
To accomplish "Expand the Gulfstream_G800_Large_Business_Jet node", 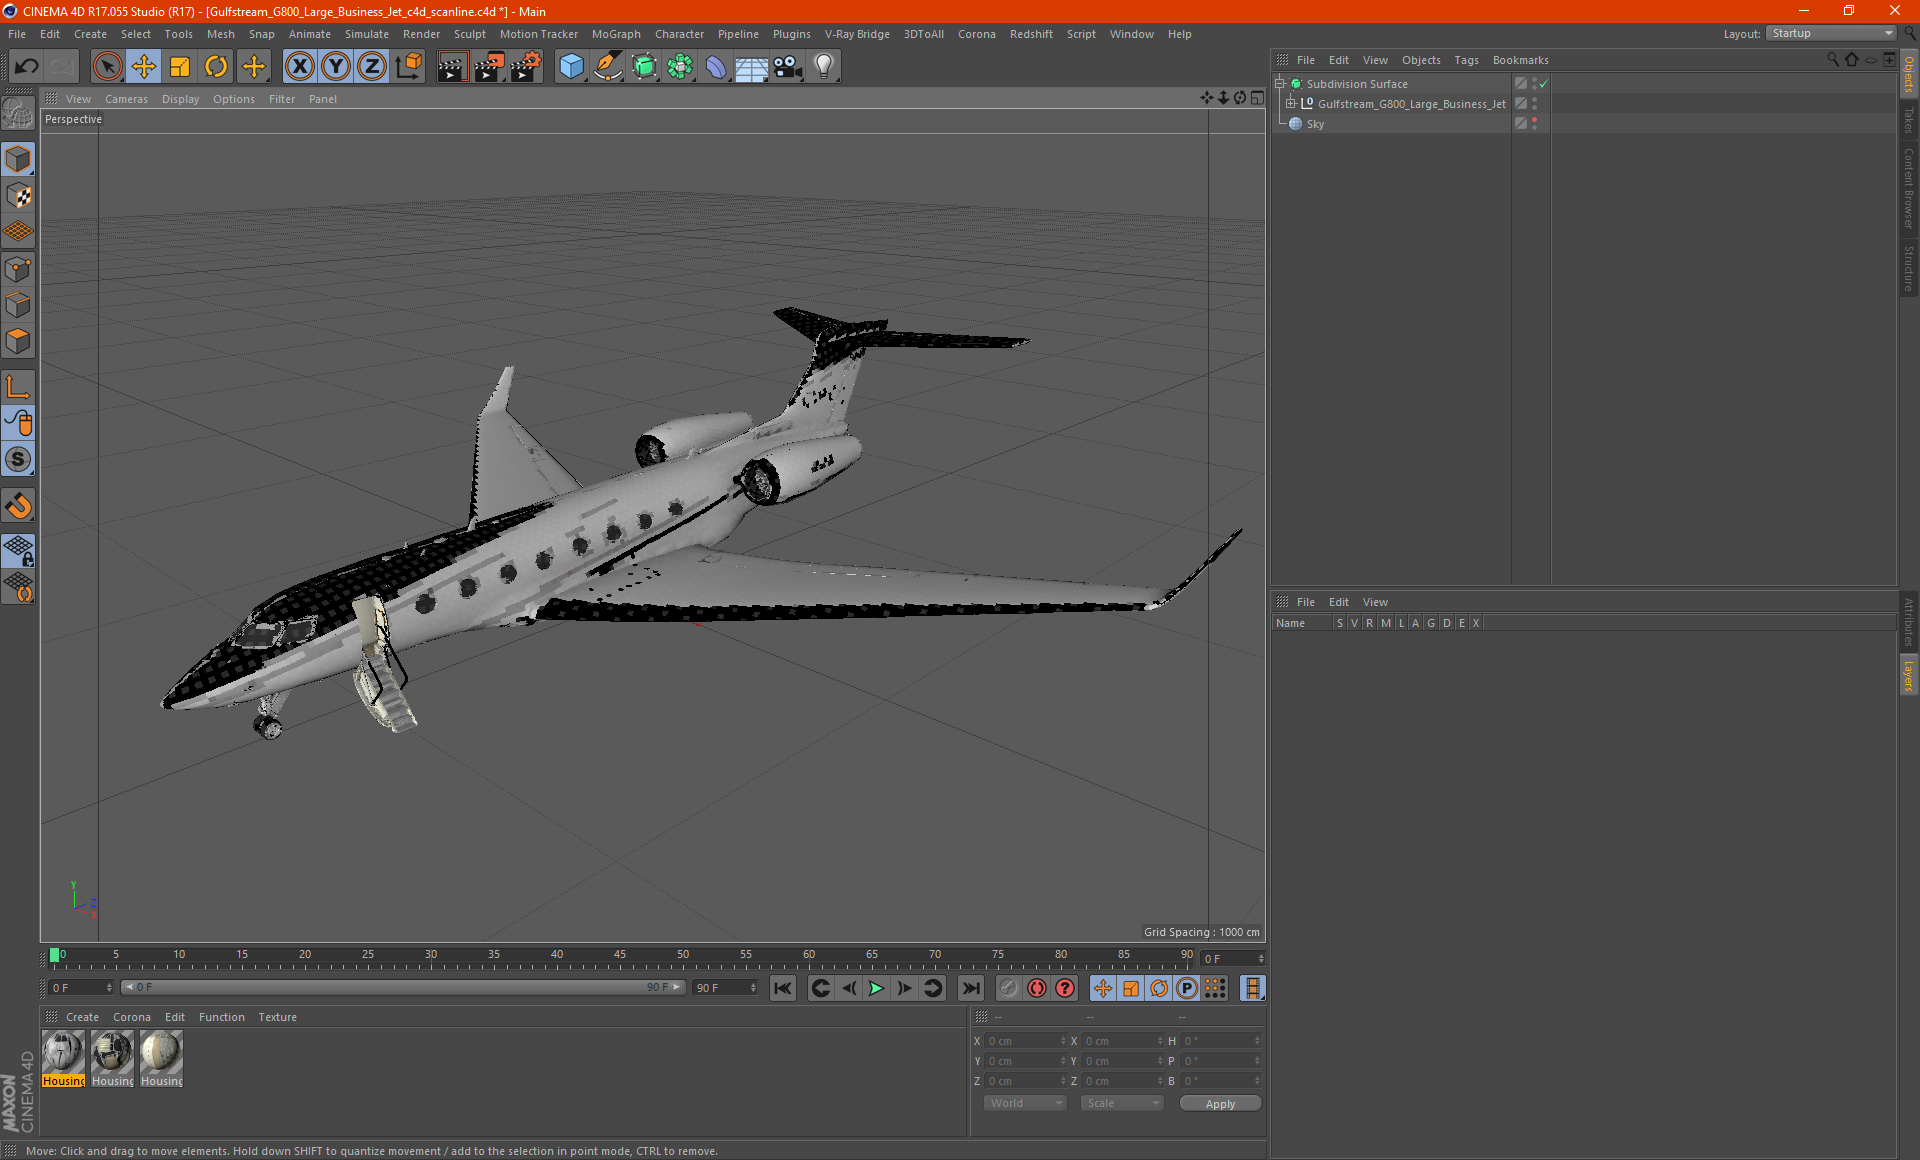I will (1291, 103).
